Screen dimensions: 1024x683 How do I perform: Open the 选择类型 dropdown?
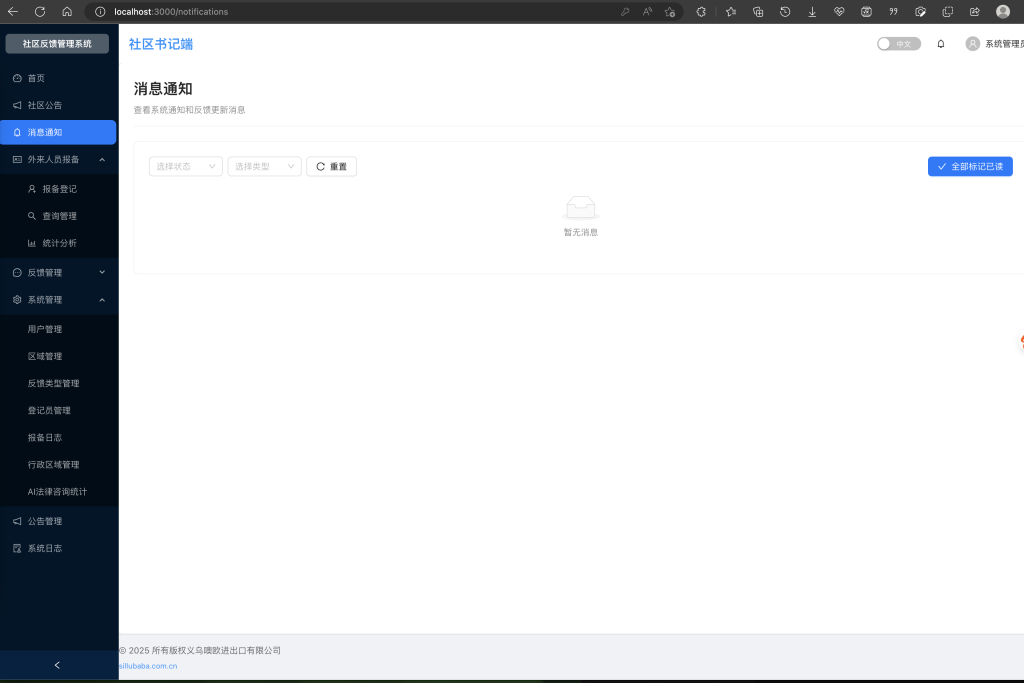click(264, 167)
